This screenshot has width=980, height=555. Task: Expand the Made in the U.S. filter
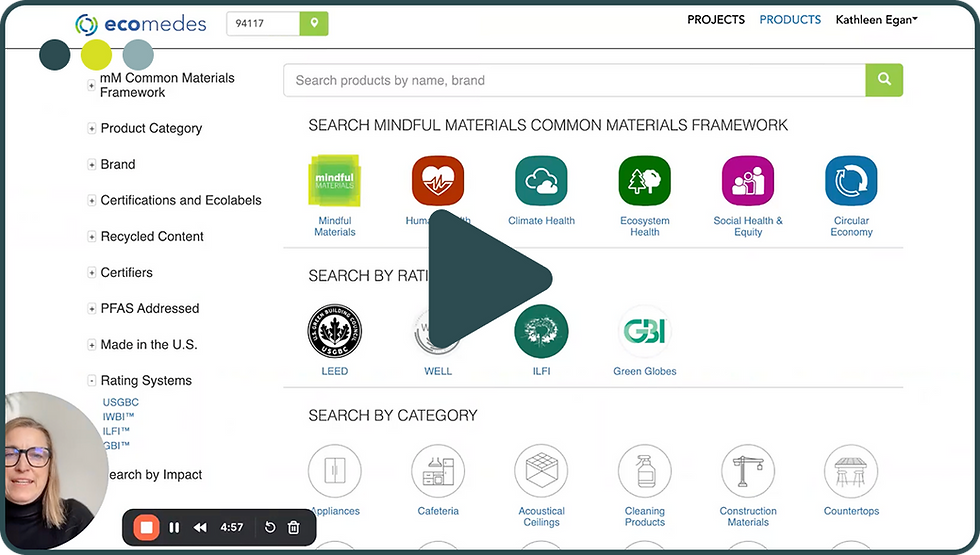click(91, 345)
